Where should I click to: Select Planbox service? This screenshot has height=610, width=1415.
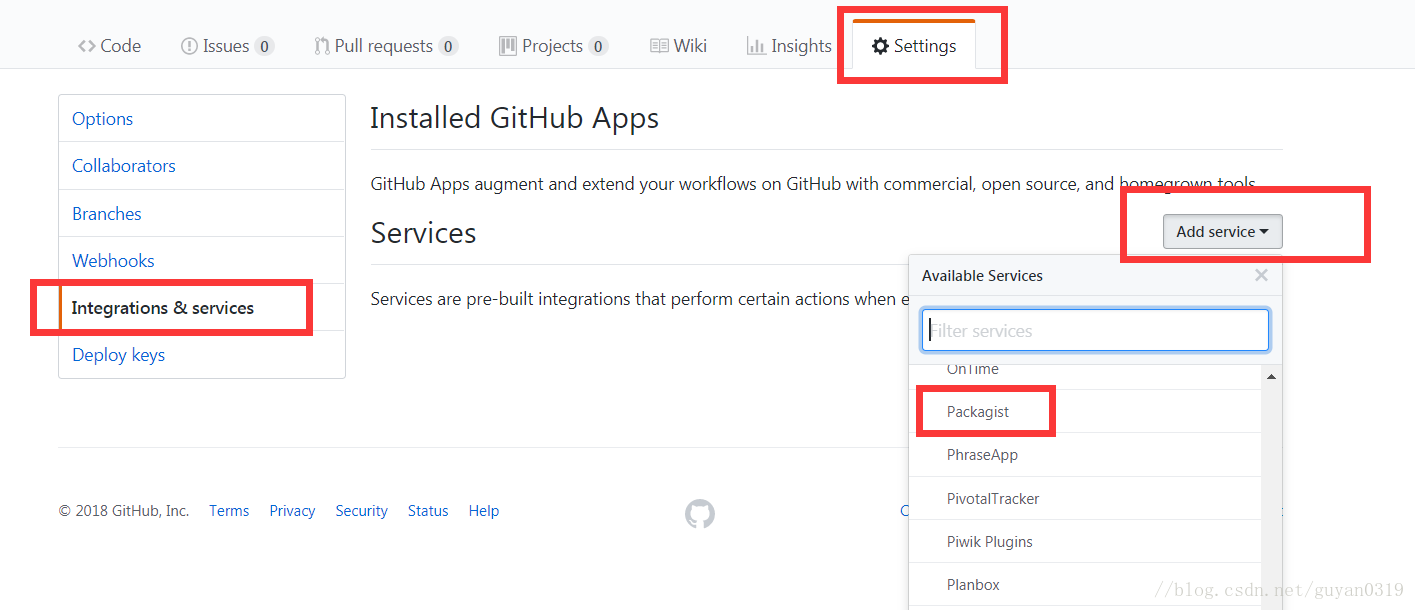point(1085,584)
